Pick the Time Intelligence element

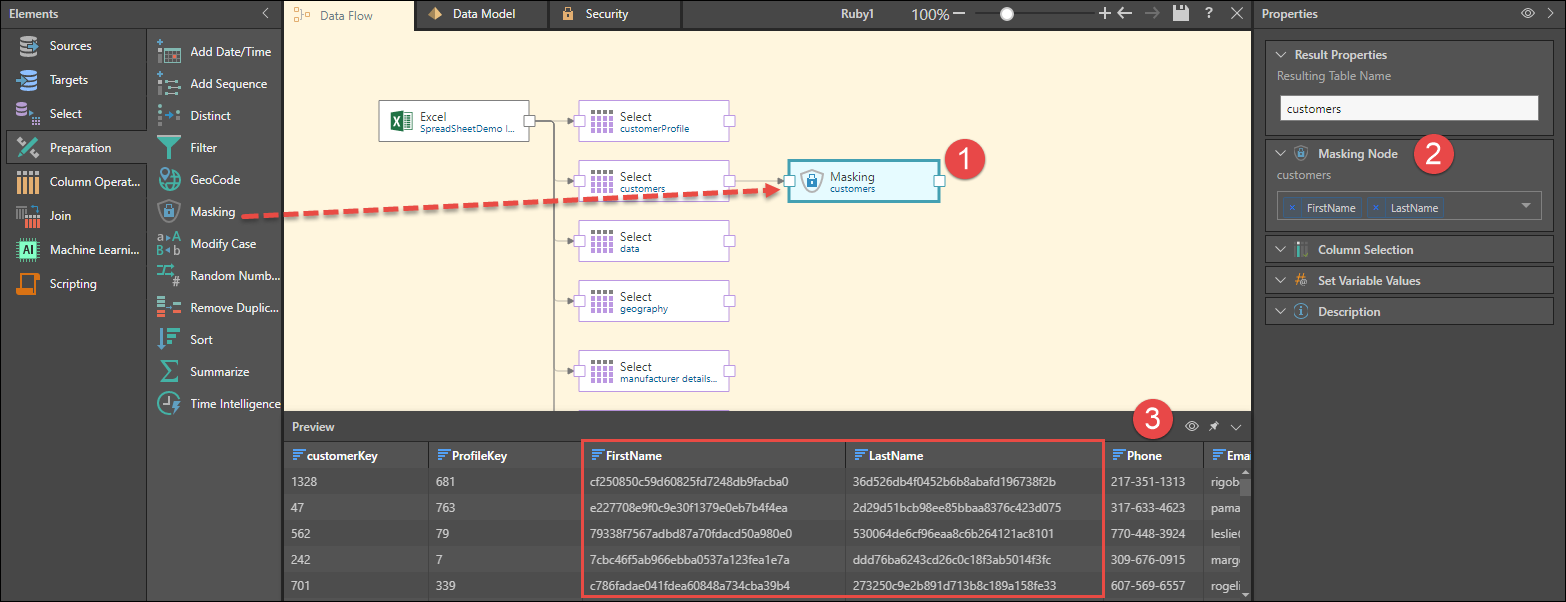[169, 404]
